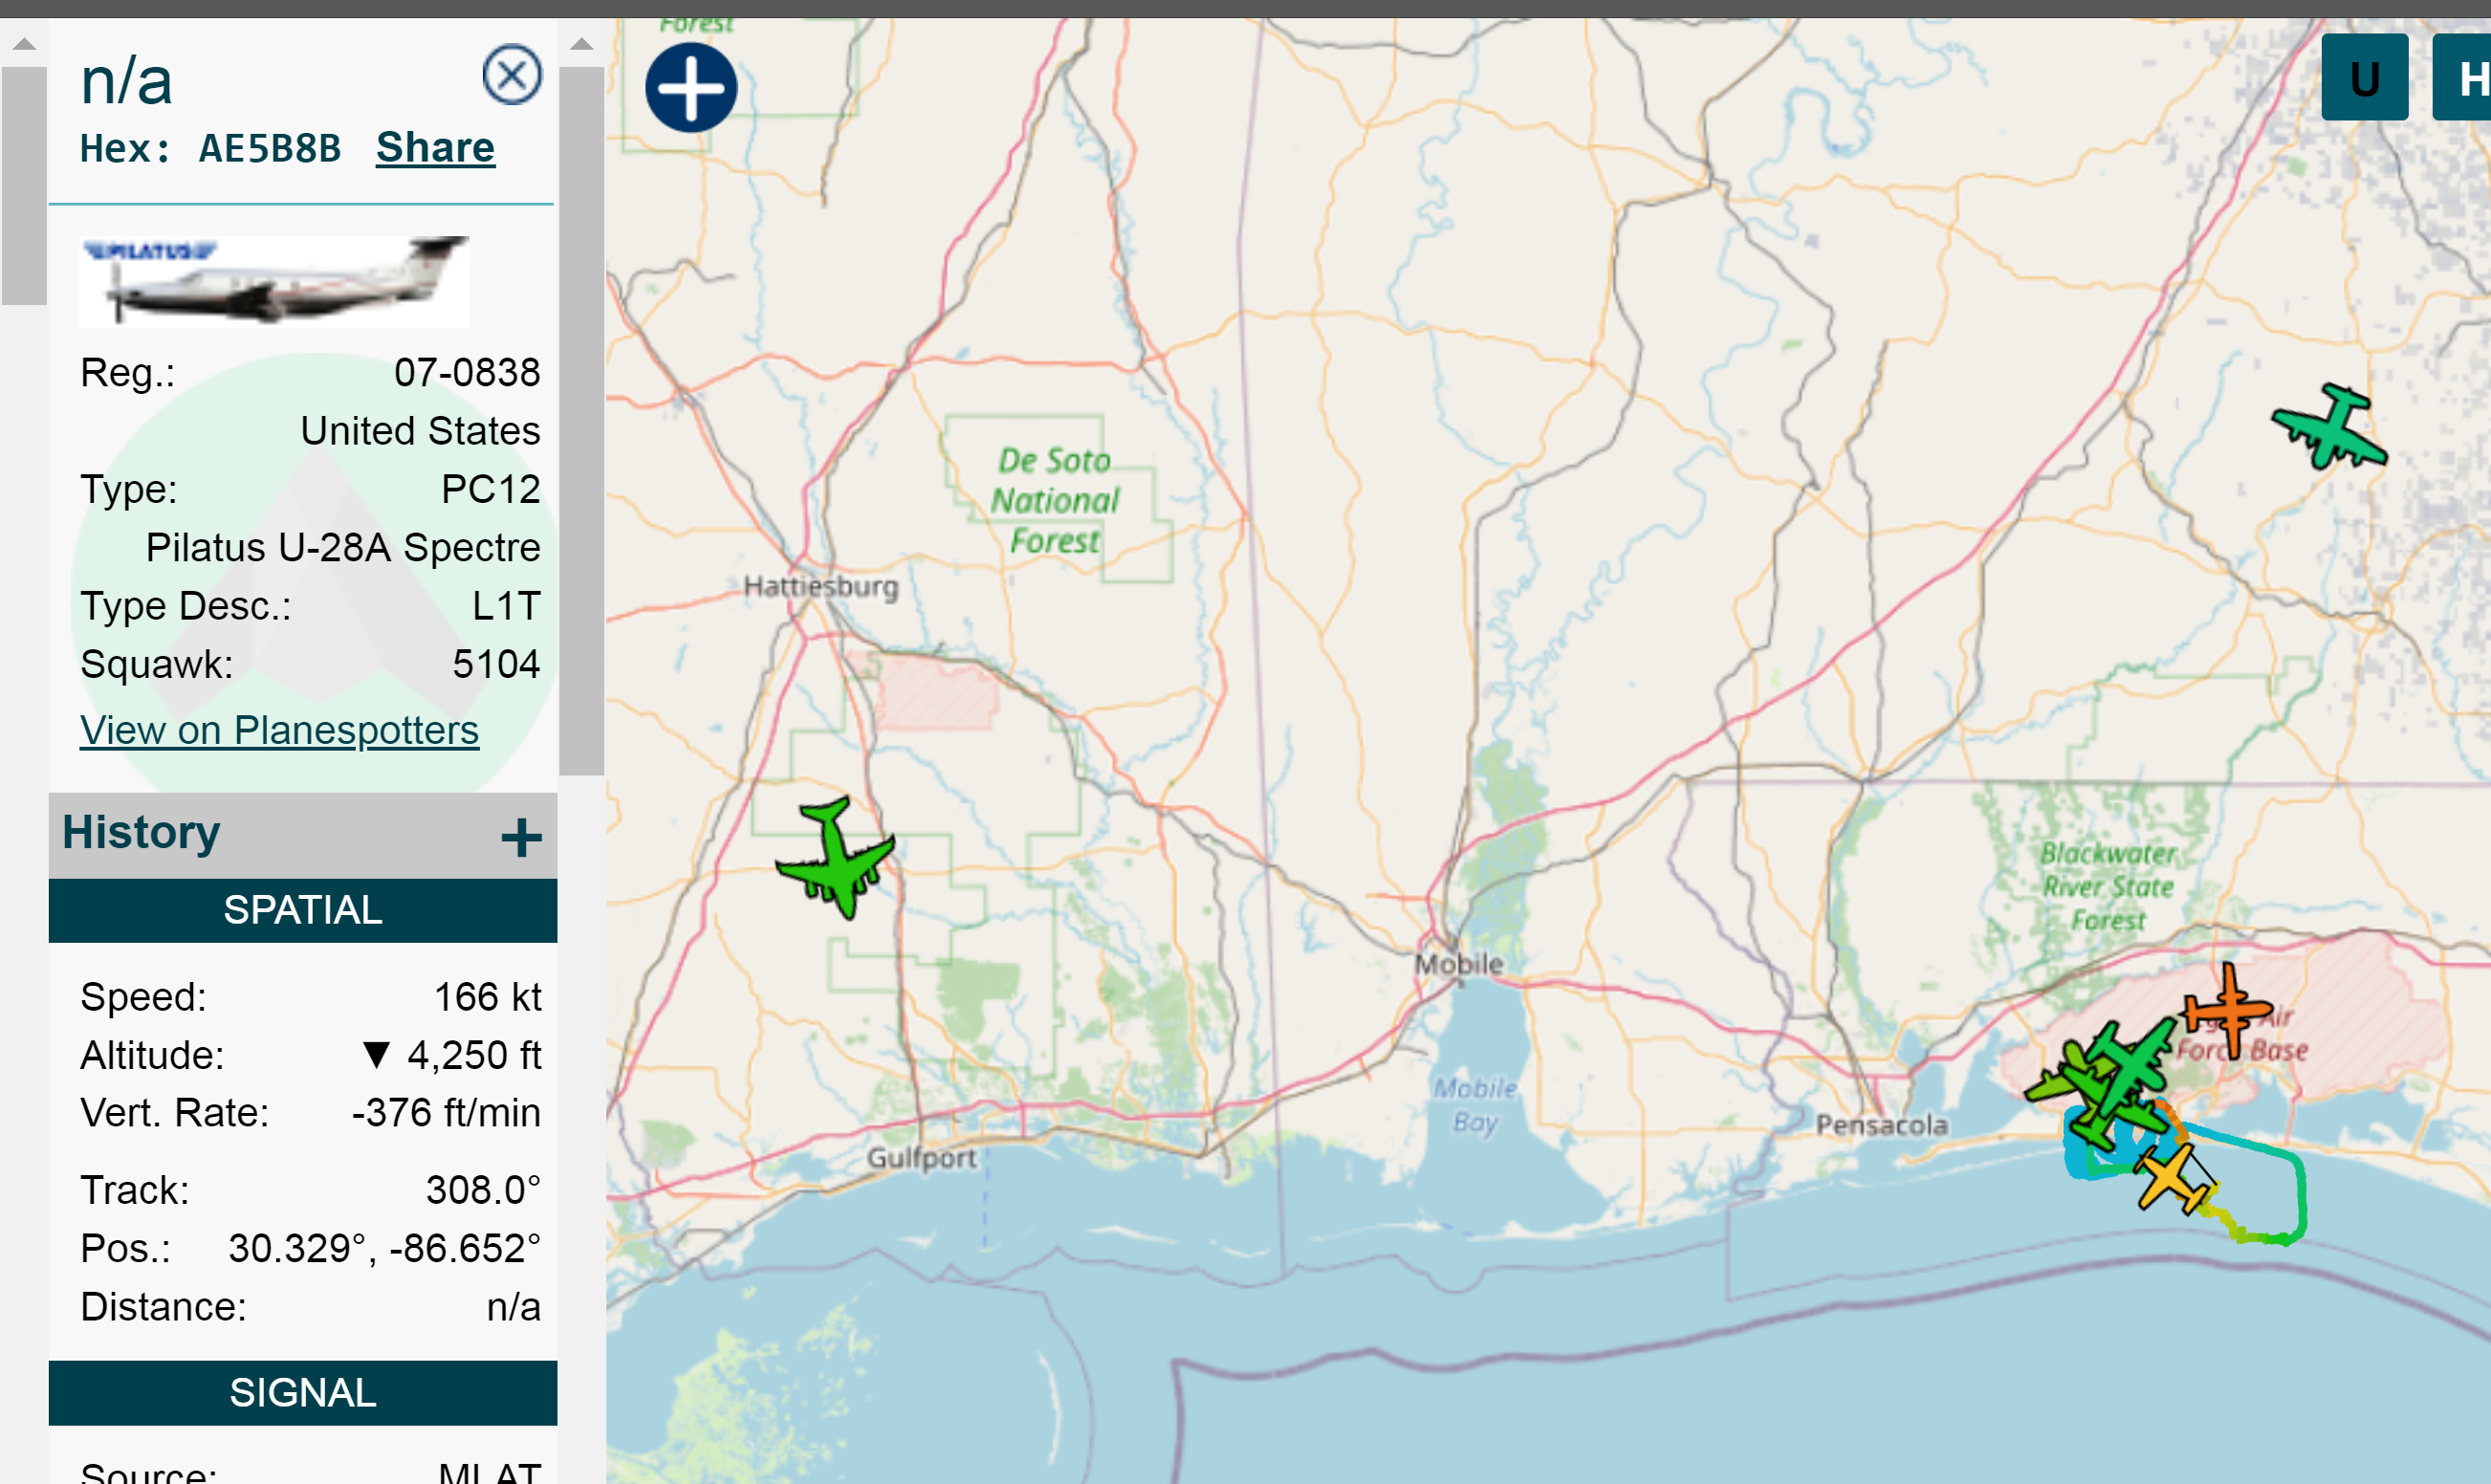Click Pilatus U-28A Spectre text
Viewport: 2491px width, 1484px height.
(x=343, y=547)
